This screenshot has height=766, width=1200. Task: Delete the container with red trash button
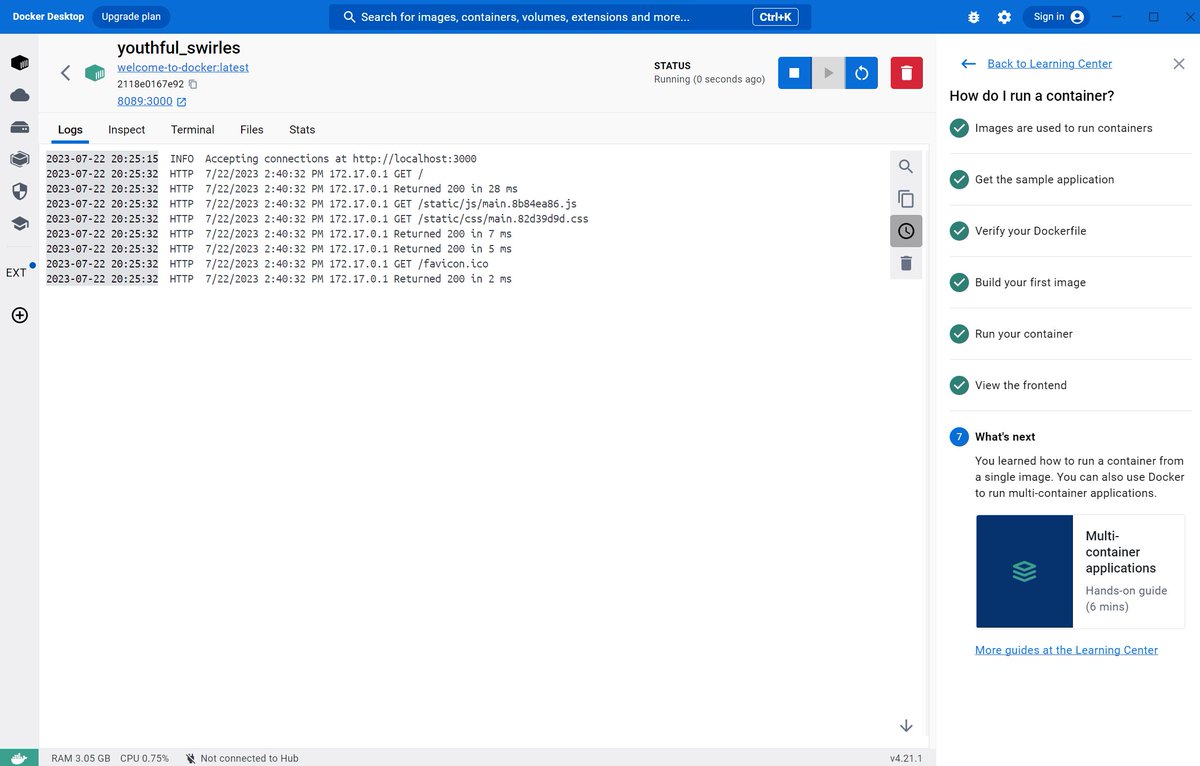(x=906, y=72)
